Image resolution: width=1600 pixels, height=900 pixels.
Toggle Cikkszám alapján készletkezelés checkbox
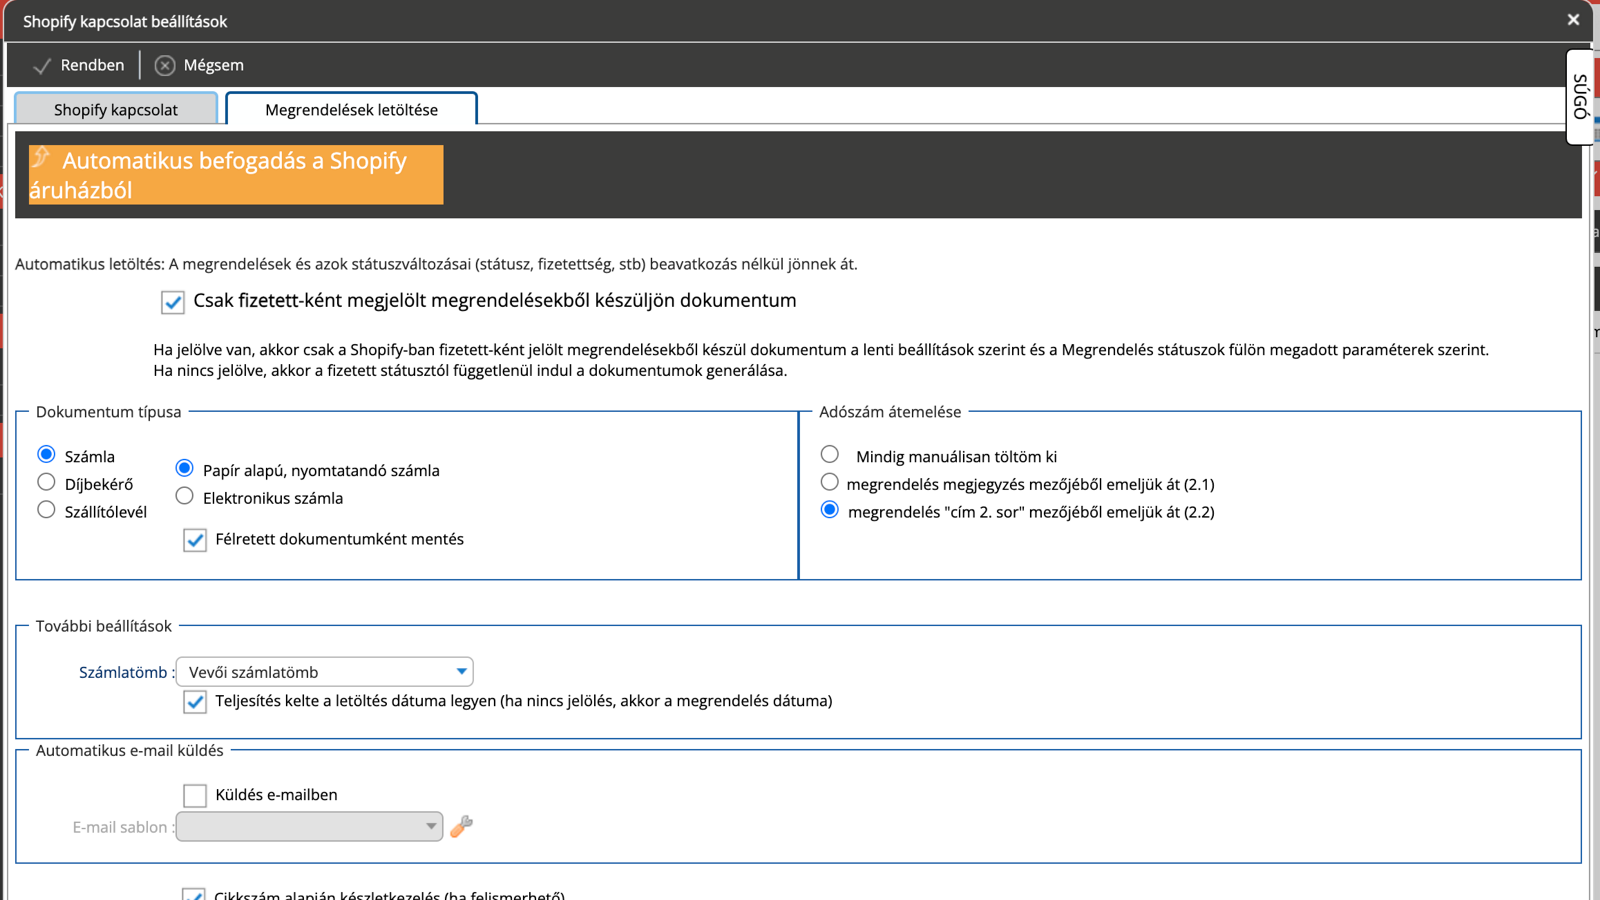(194, 894)
